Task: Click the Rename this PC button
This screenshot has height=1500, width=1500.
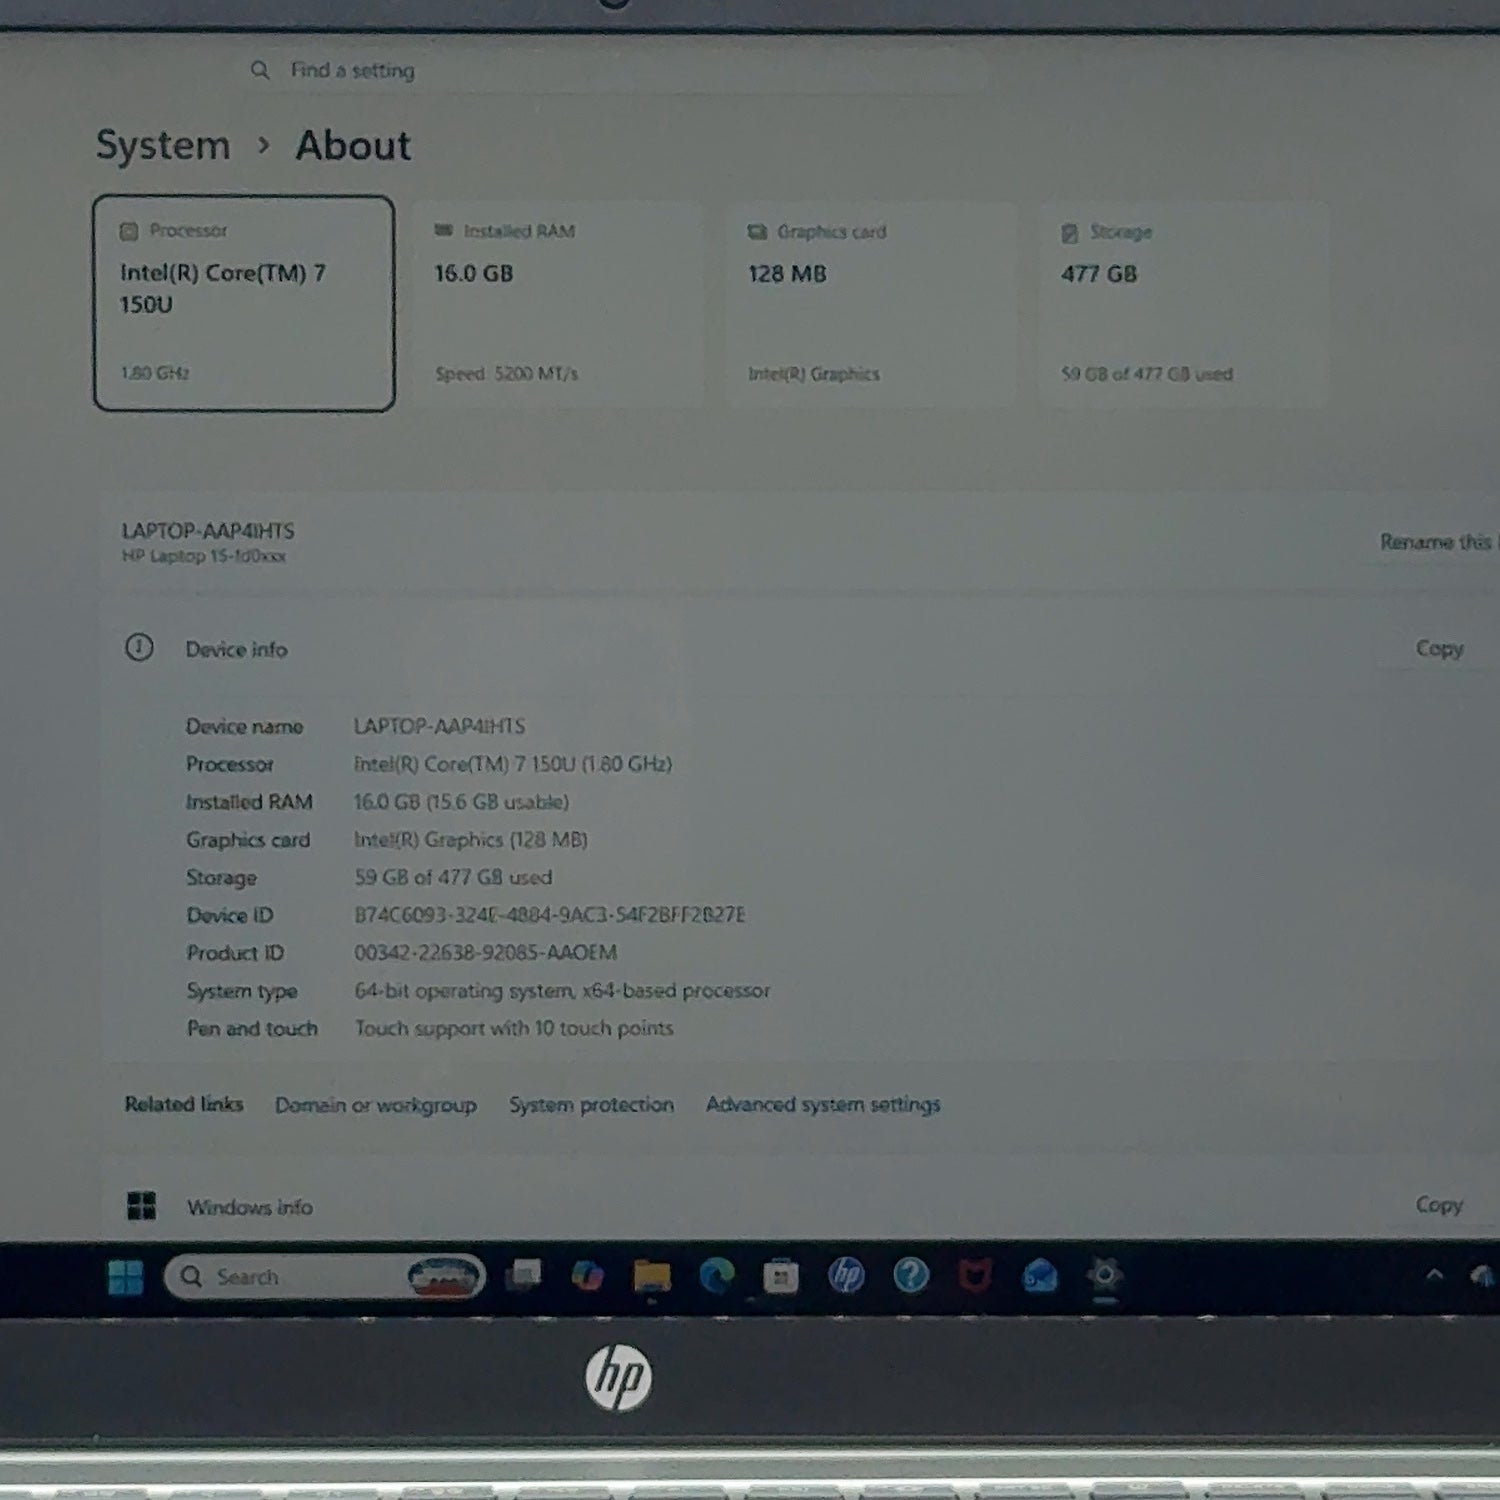Action: (1437, 542)
